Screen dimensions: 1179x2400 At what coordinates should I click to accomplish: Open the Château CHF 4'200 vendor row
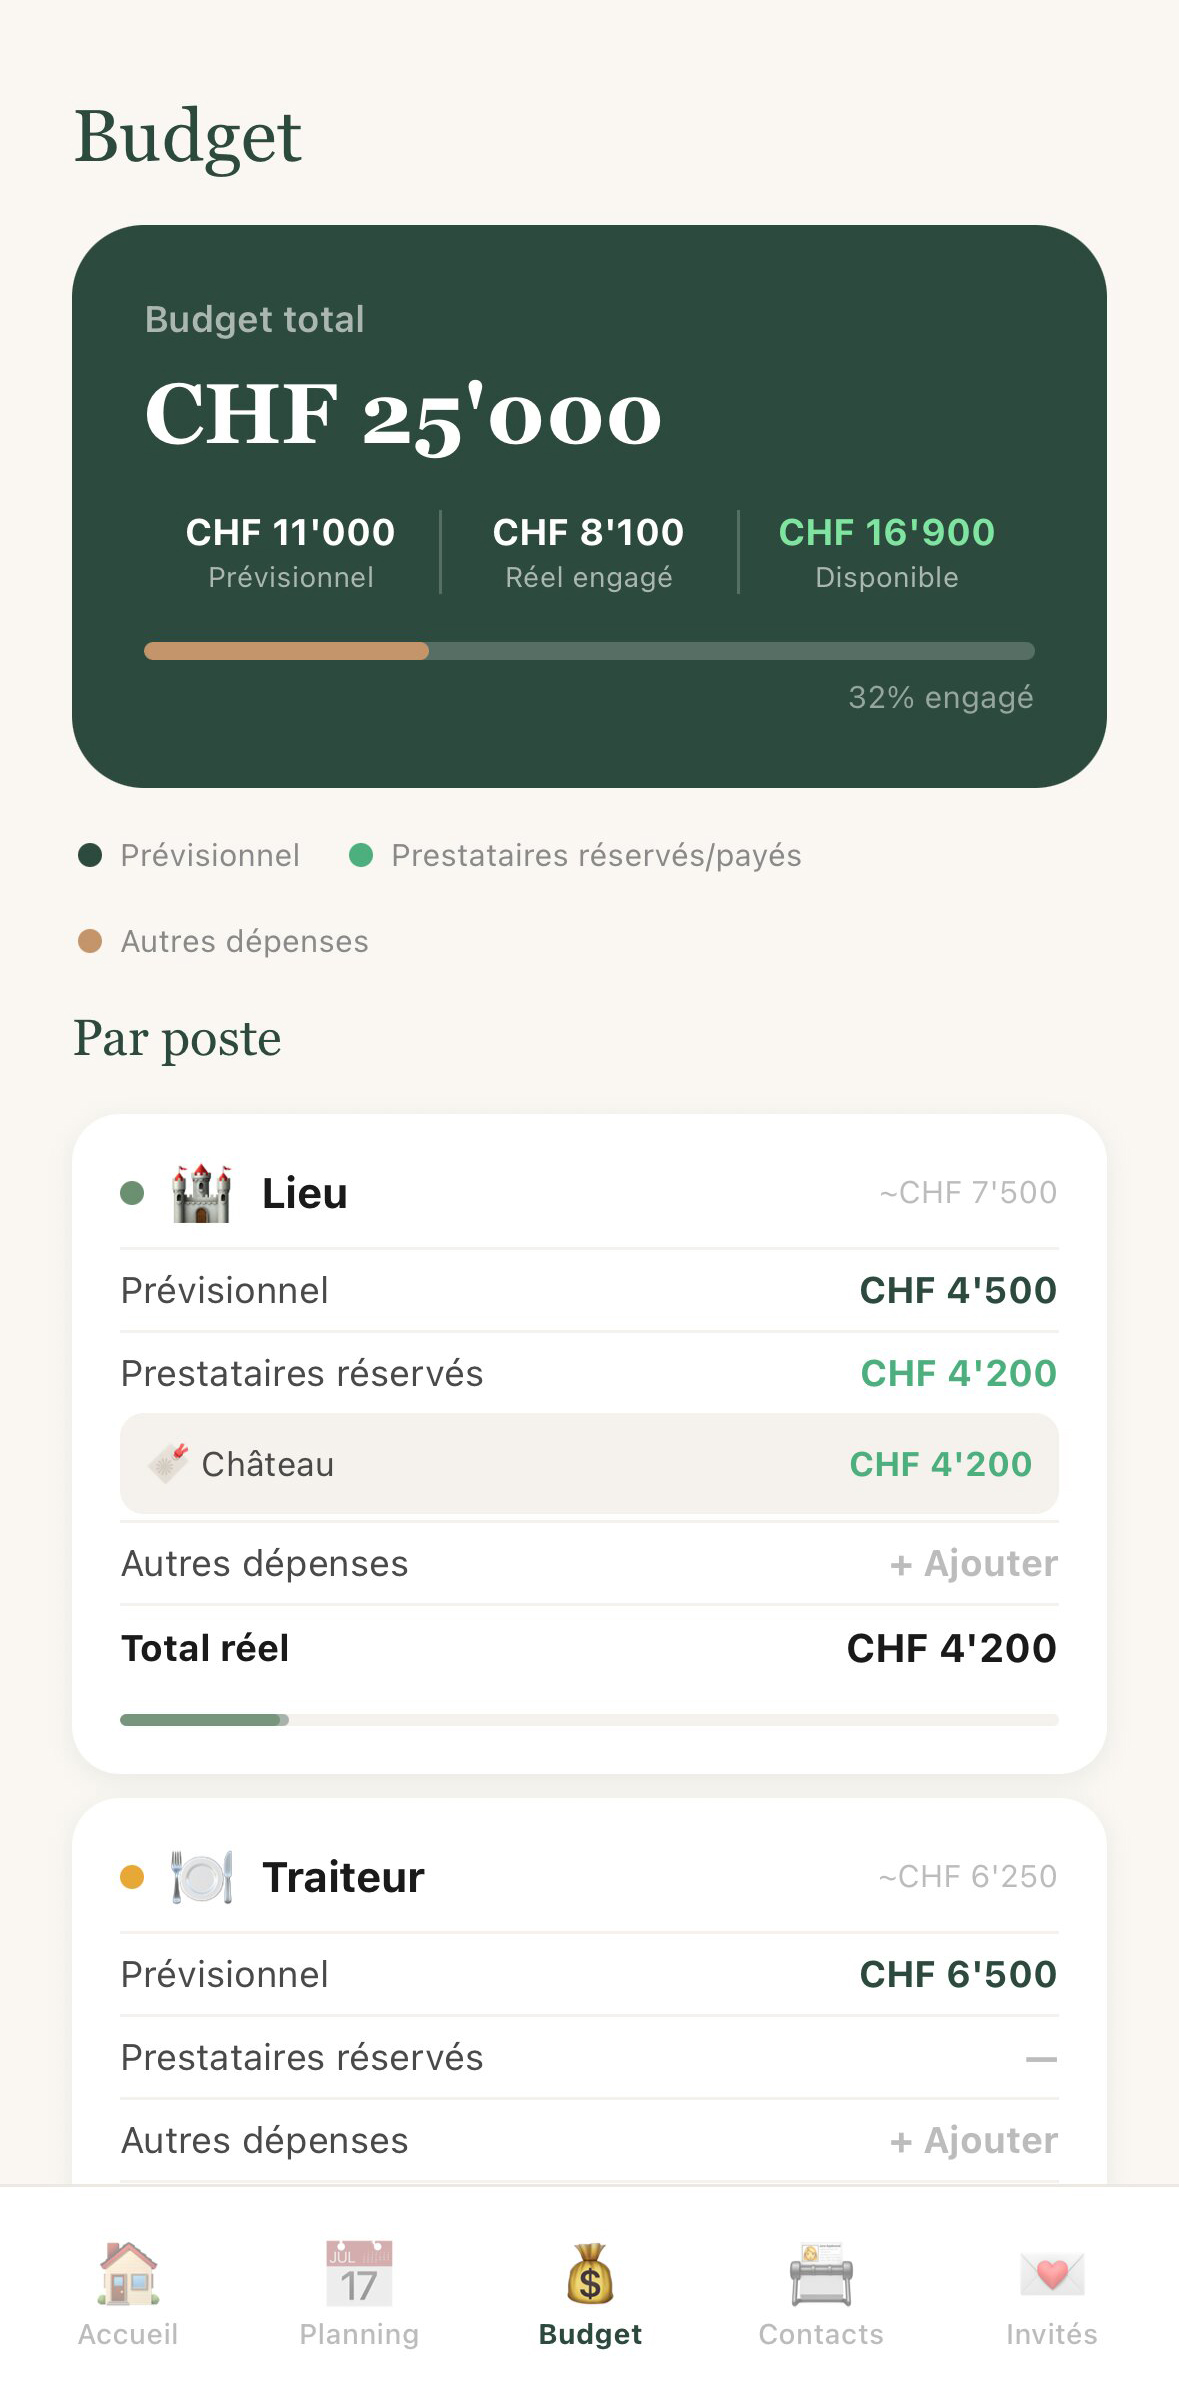pyautogui.click(x=589, y=1463)
